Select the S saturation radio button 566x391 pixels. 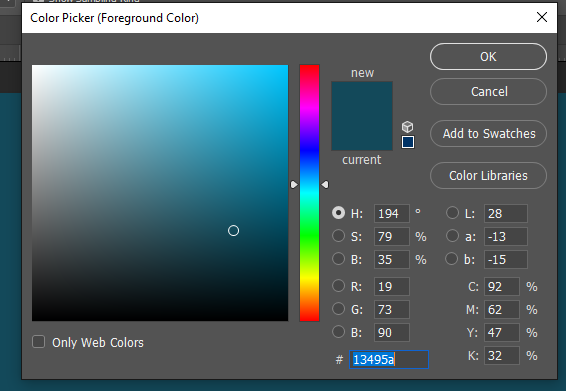[338, 236]
